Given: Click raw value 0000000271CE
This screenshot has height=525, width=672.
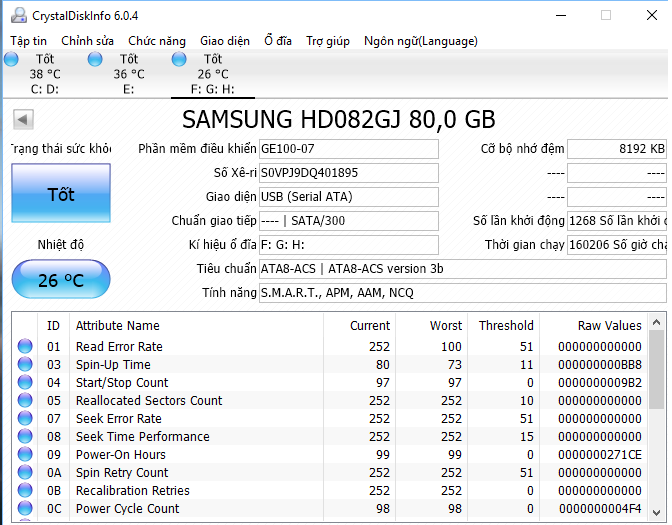Looking at the screenshot, I should pos(600,454).
